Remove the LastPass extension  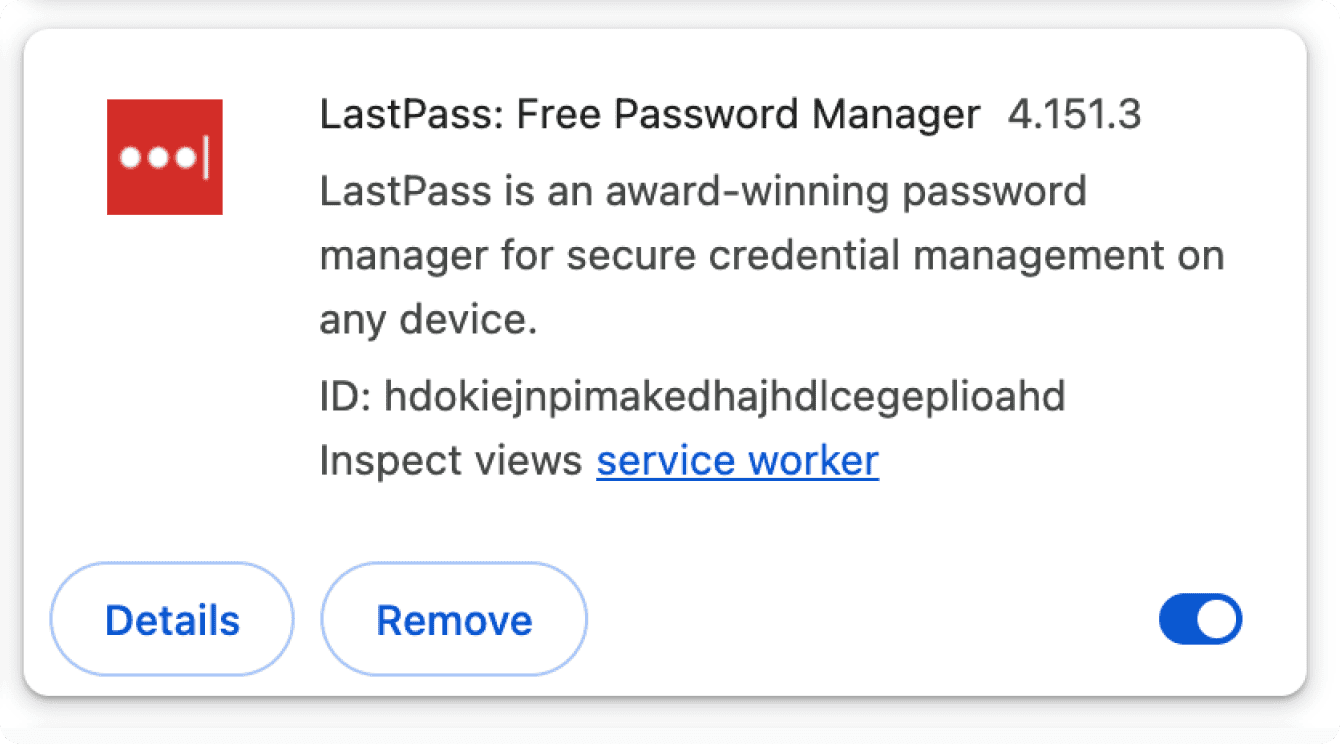454,620
